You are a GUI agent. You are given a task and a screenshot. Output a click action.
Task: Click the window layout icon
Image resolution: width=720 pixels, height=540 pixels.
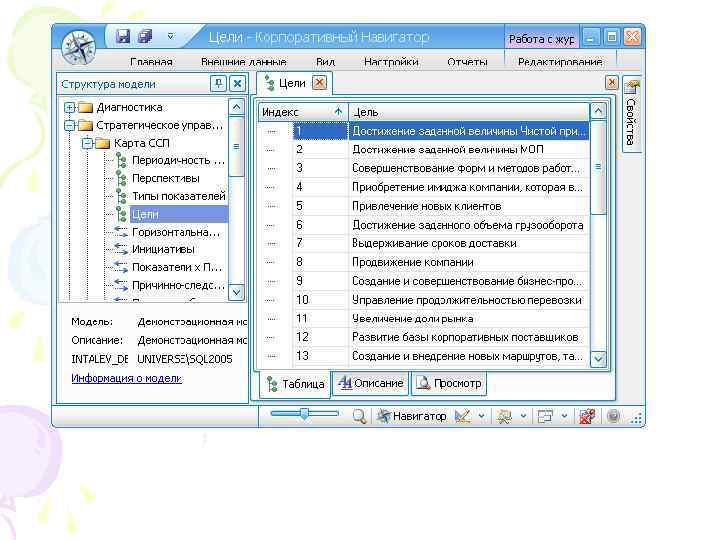pos(545,416)
